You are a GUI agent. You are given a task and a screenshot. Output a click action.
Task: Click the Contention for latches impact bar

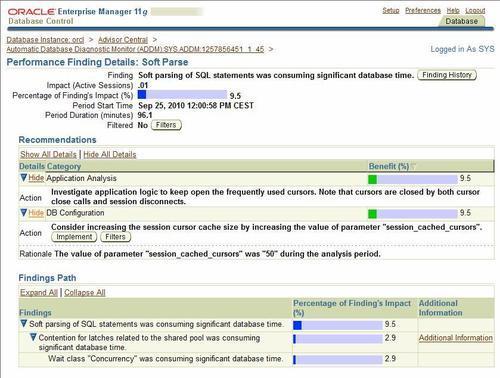[x=338, y=339]
